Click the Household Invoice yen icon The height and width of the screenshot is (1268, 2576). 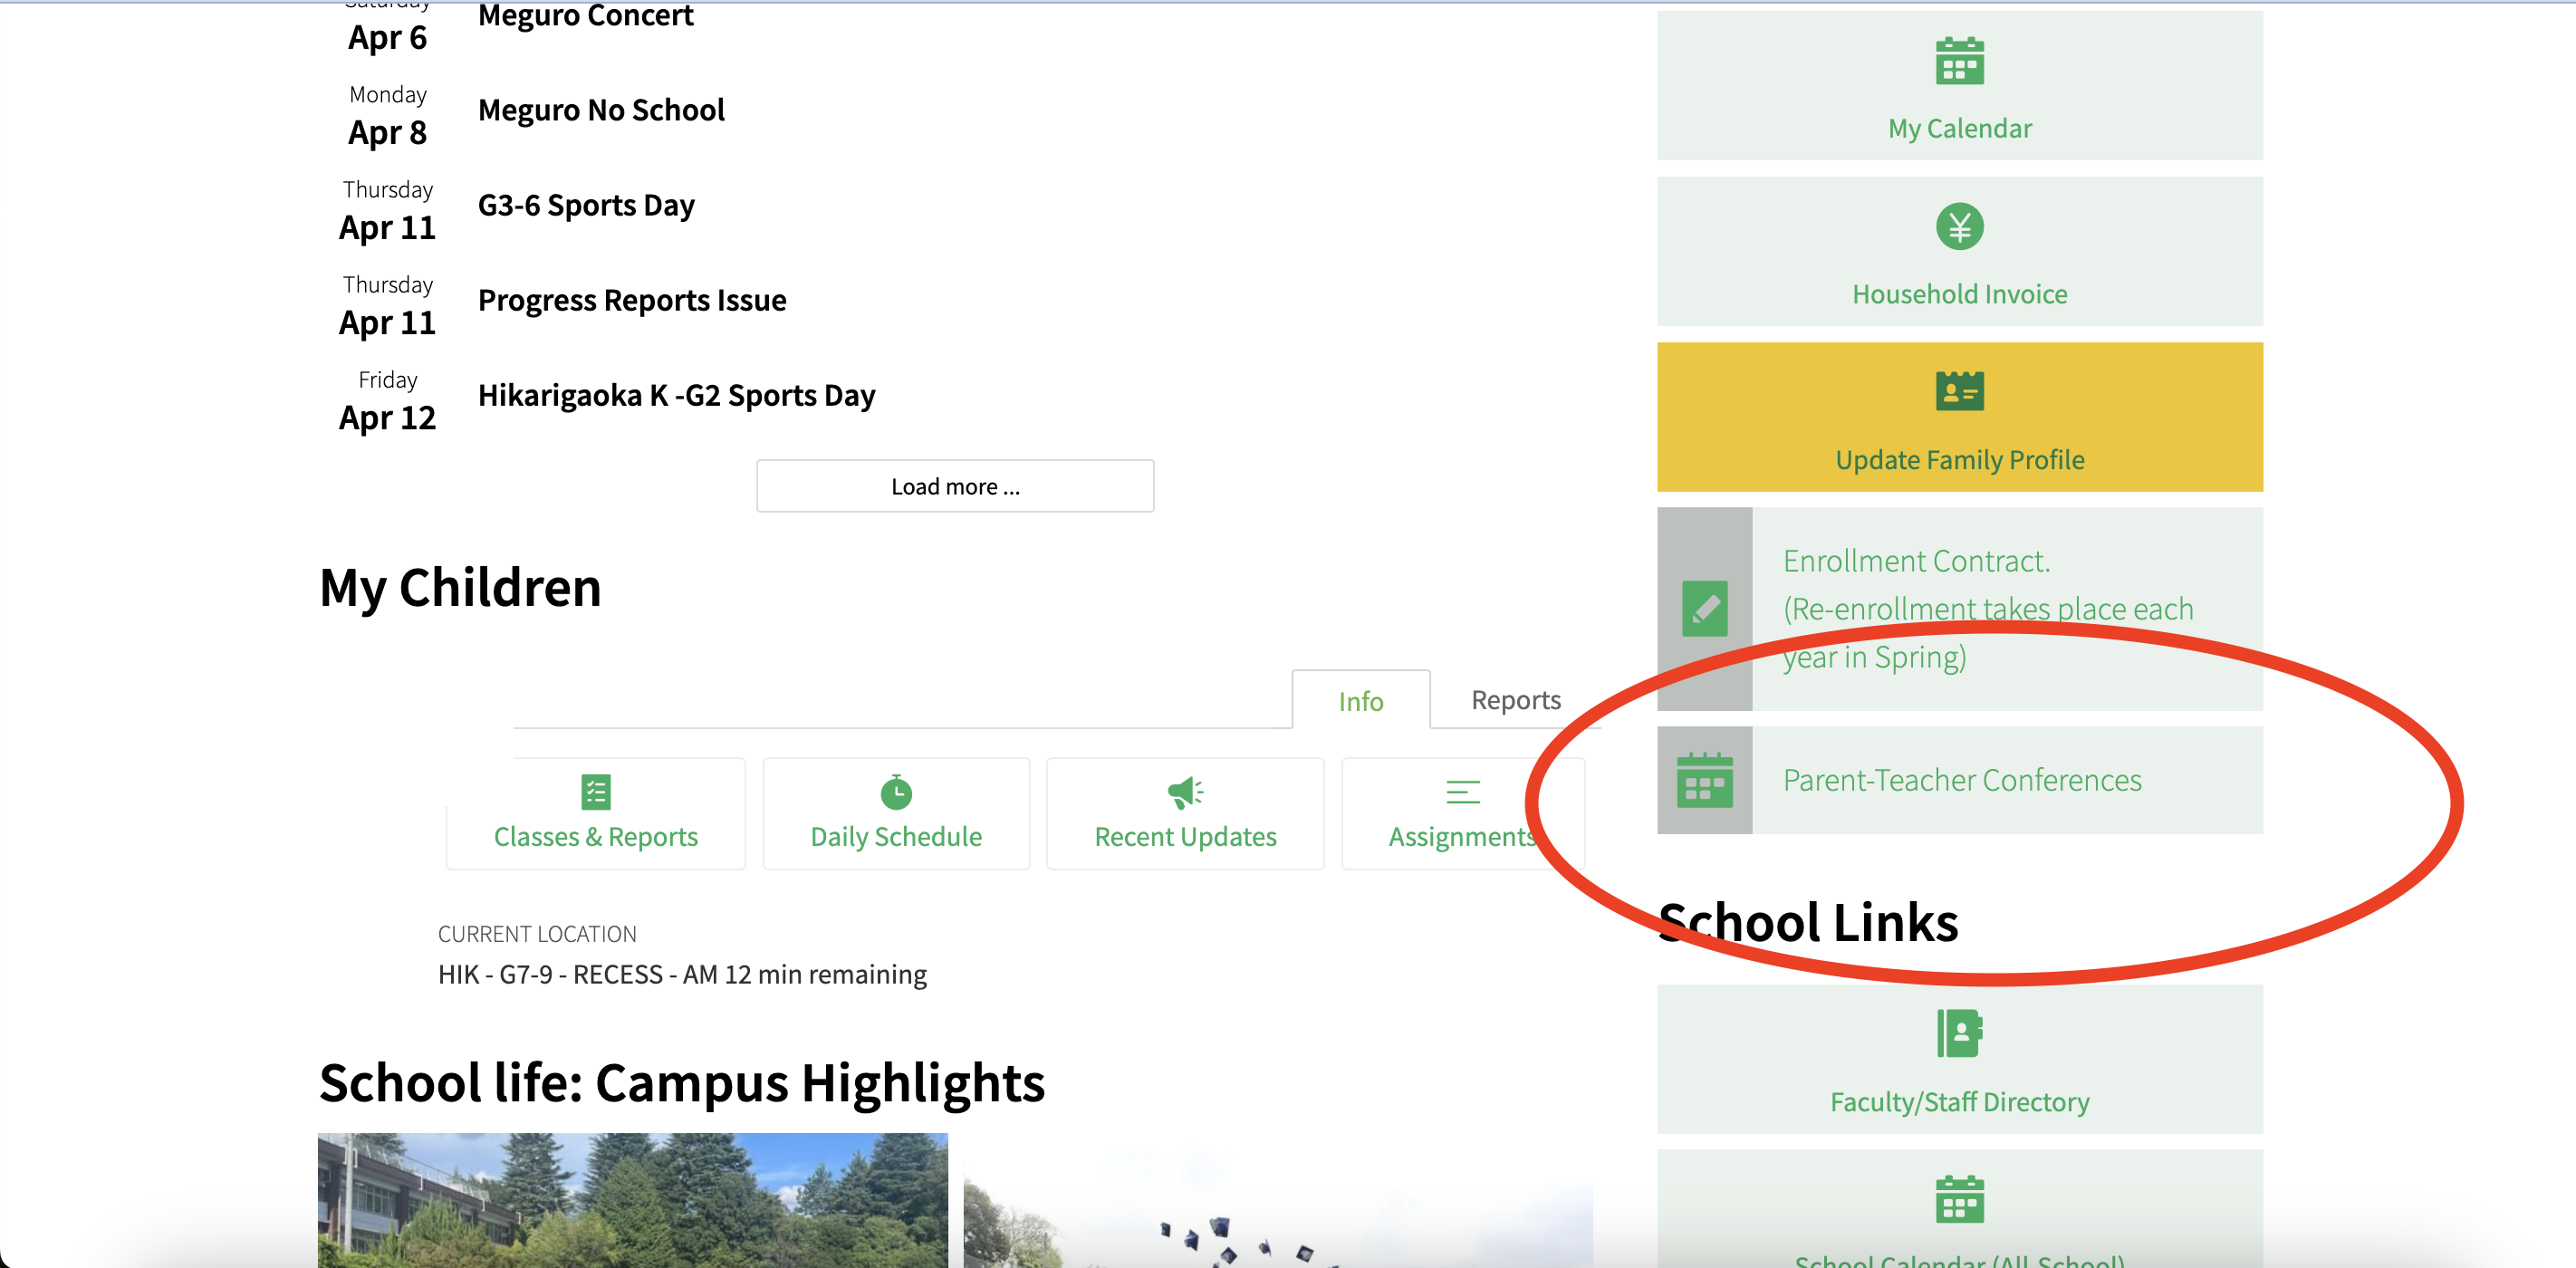point(1959,227)
